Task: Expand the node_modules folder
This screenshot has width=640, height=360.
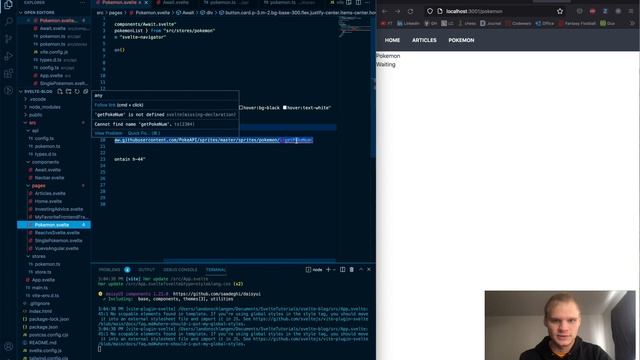Action: (x=26, y=107)
